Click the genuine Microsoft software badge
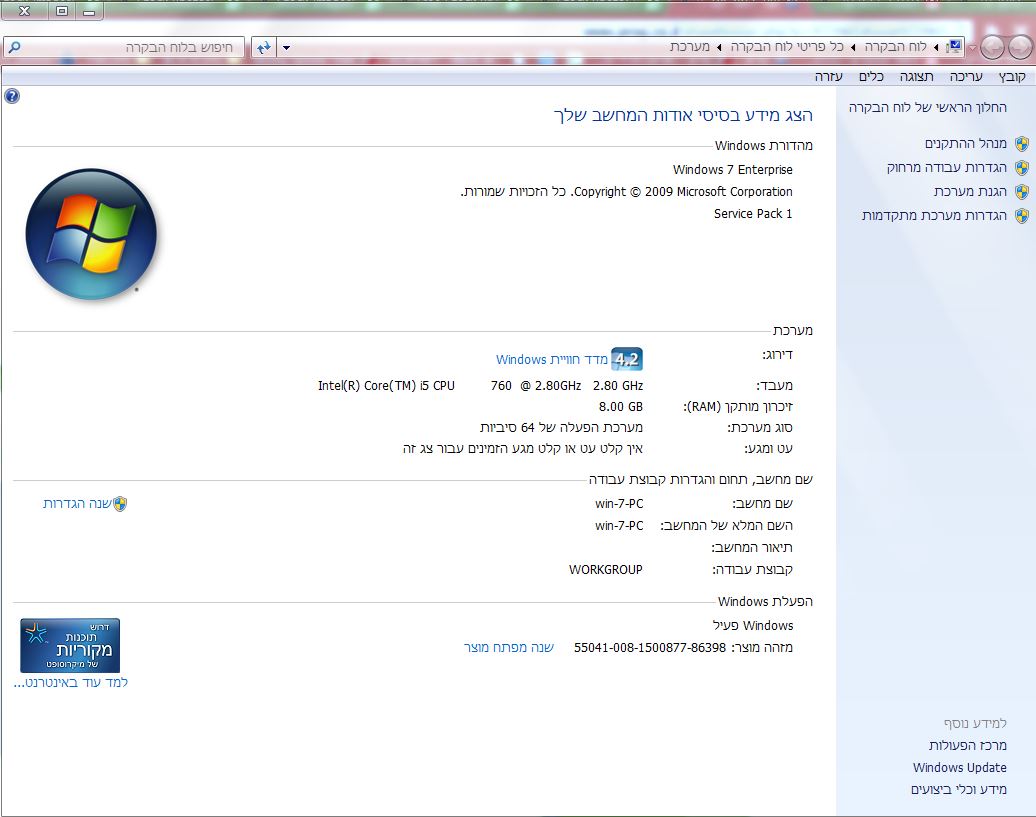The width and height of the screenshot is (1036, 817). click(x=70, y=645)
